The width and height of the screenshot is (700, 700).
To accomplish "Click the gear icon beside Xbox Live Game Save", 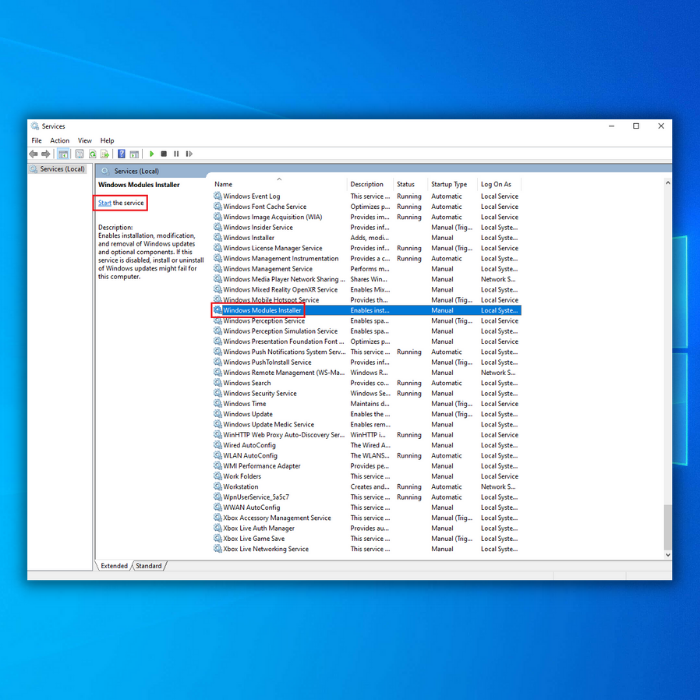I will 217,538.
